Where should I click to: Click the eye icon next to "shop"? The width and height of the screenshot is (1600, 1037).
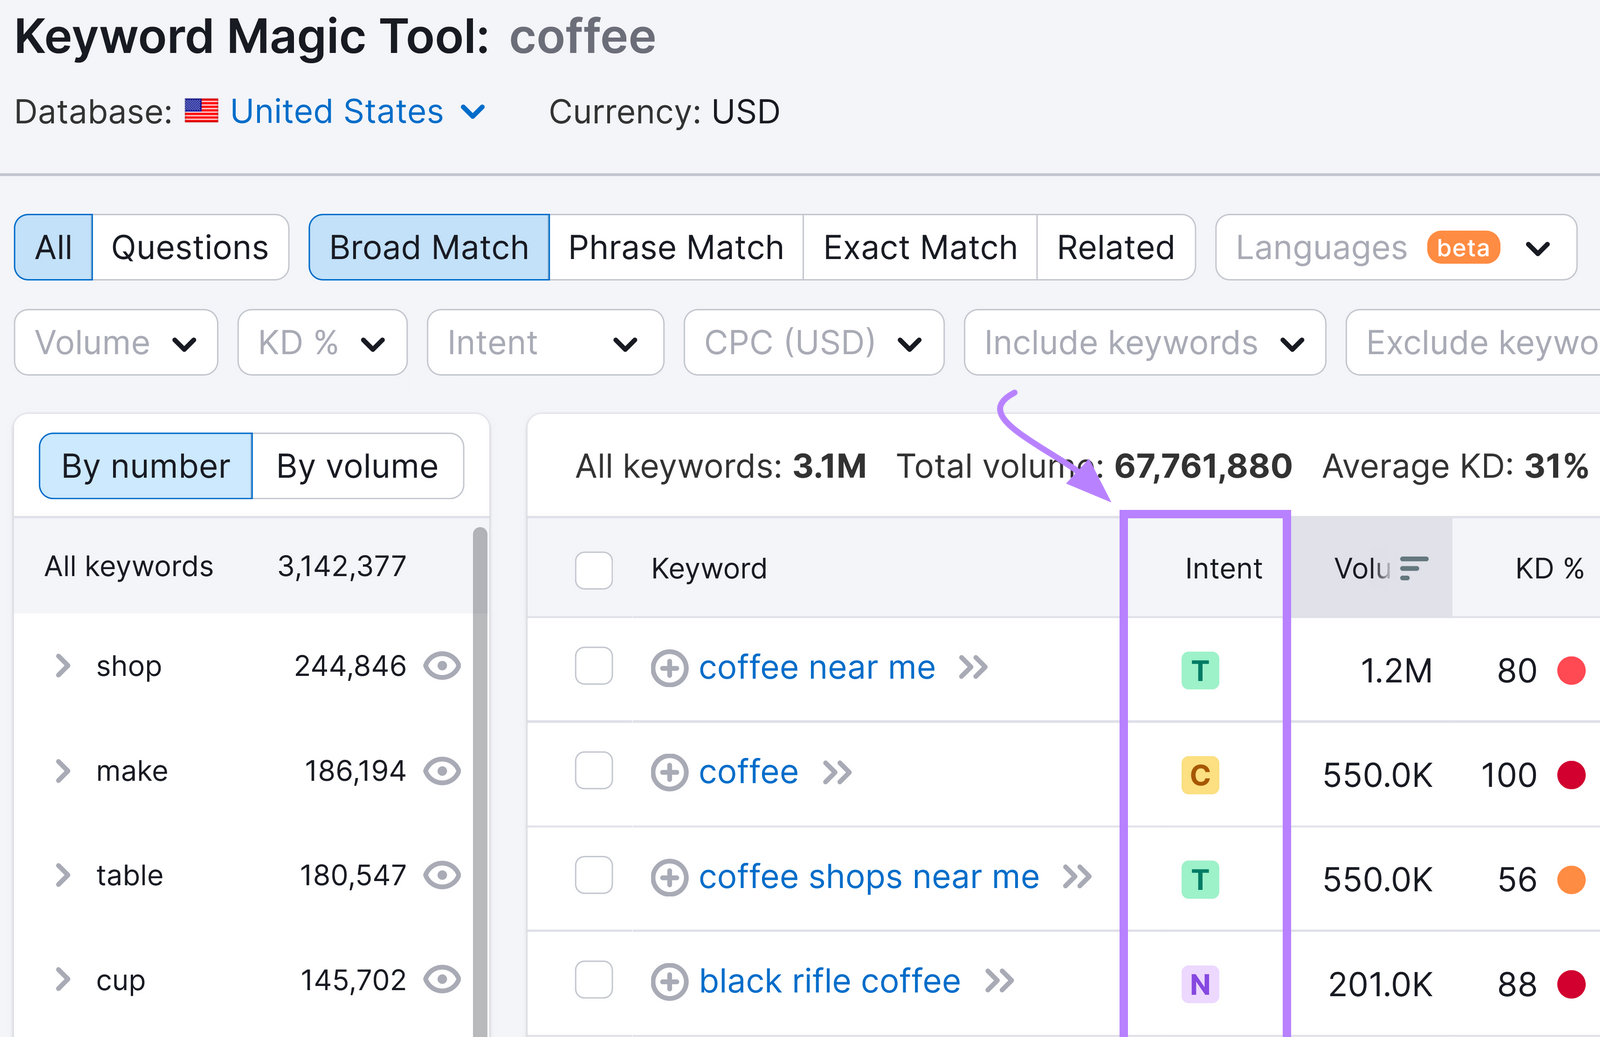pyautogui.click(x=444, y=666)
